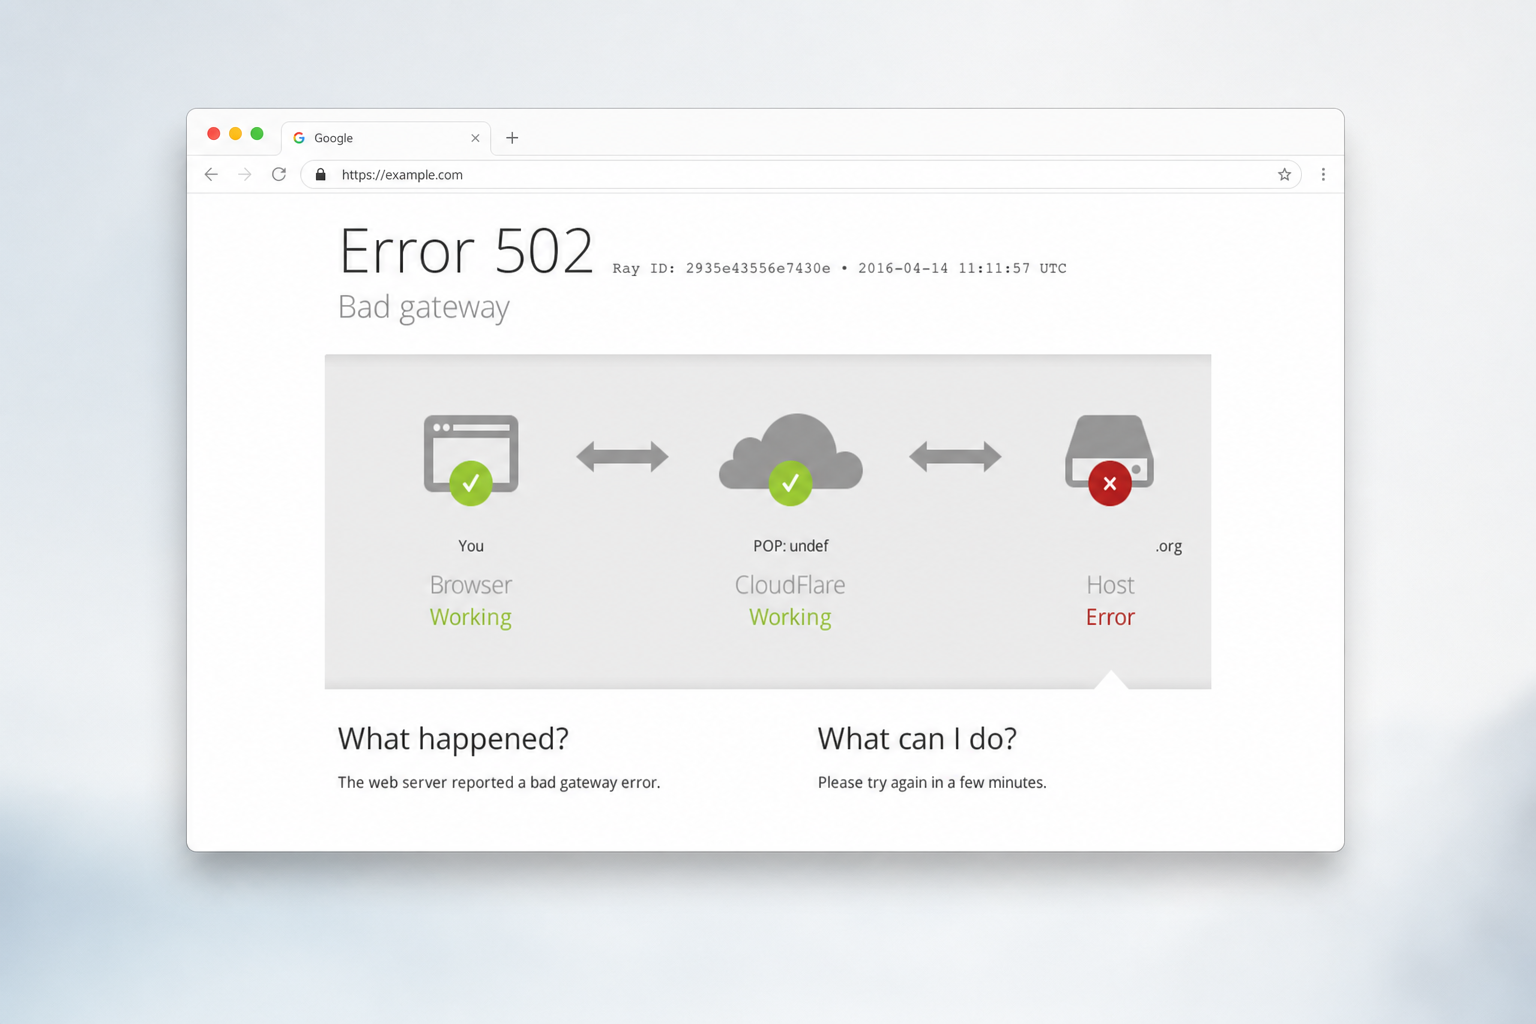Click the ".org" host domain label
The height and width of the screenshot is (1024, 1536).
tap(1169, 546)
